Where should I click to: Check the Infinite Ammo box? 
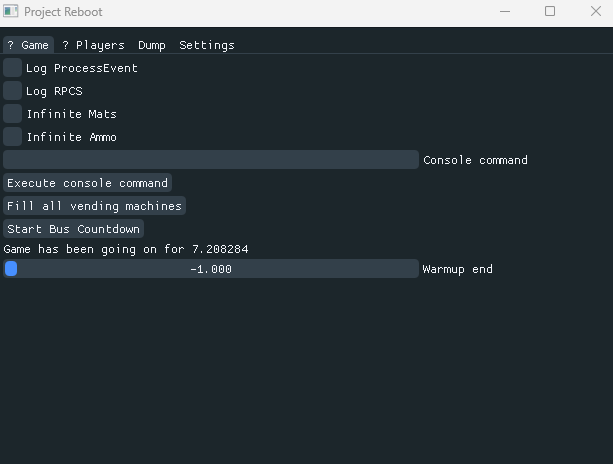click(13, 137)
